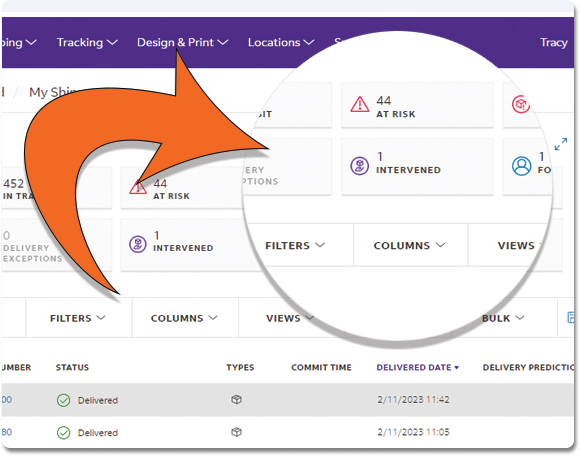
Task: Click the green check for the 11:42 delivery
Action: pos(64,400)
